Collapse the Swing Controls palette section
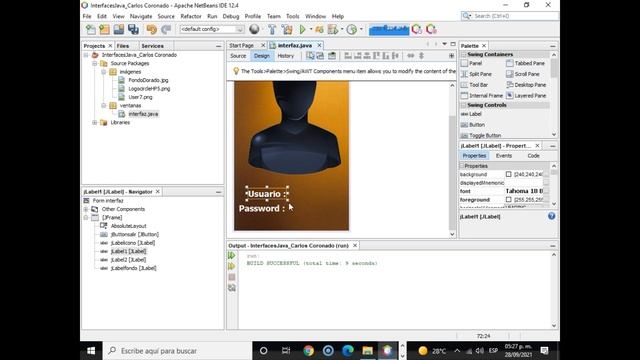Image resolution: width=640 pixels, height=360 pixels. pos(463,105)
